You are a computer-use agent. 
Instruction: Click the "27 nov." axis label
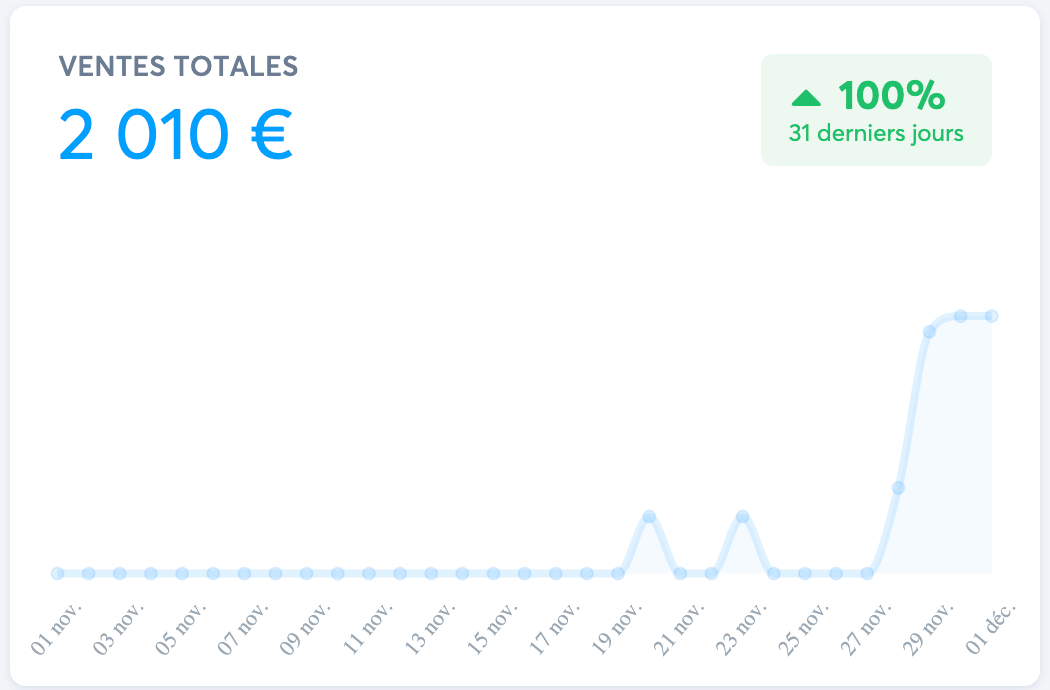coord(866,628)
